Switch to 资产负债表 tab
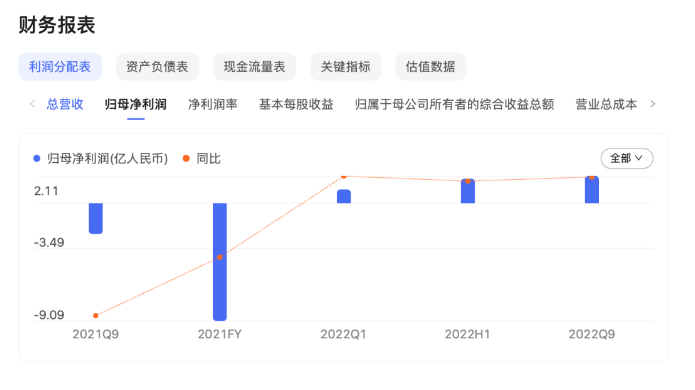The width and height of the screenshot is (695, 390). tap(157, 67)
